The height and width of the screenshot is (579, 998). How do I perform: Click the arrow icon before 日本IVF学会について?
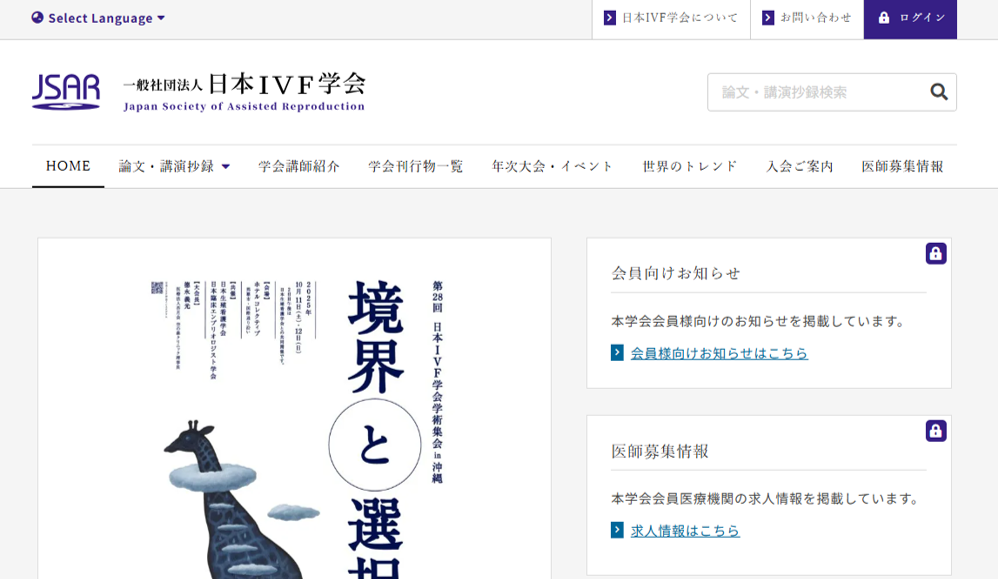(610, 18)
